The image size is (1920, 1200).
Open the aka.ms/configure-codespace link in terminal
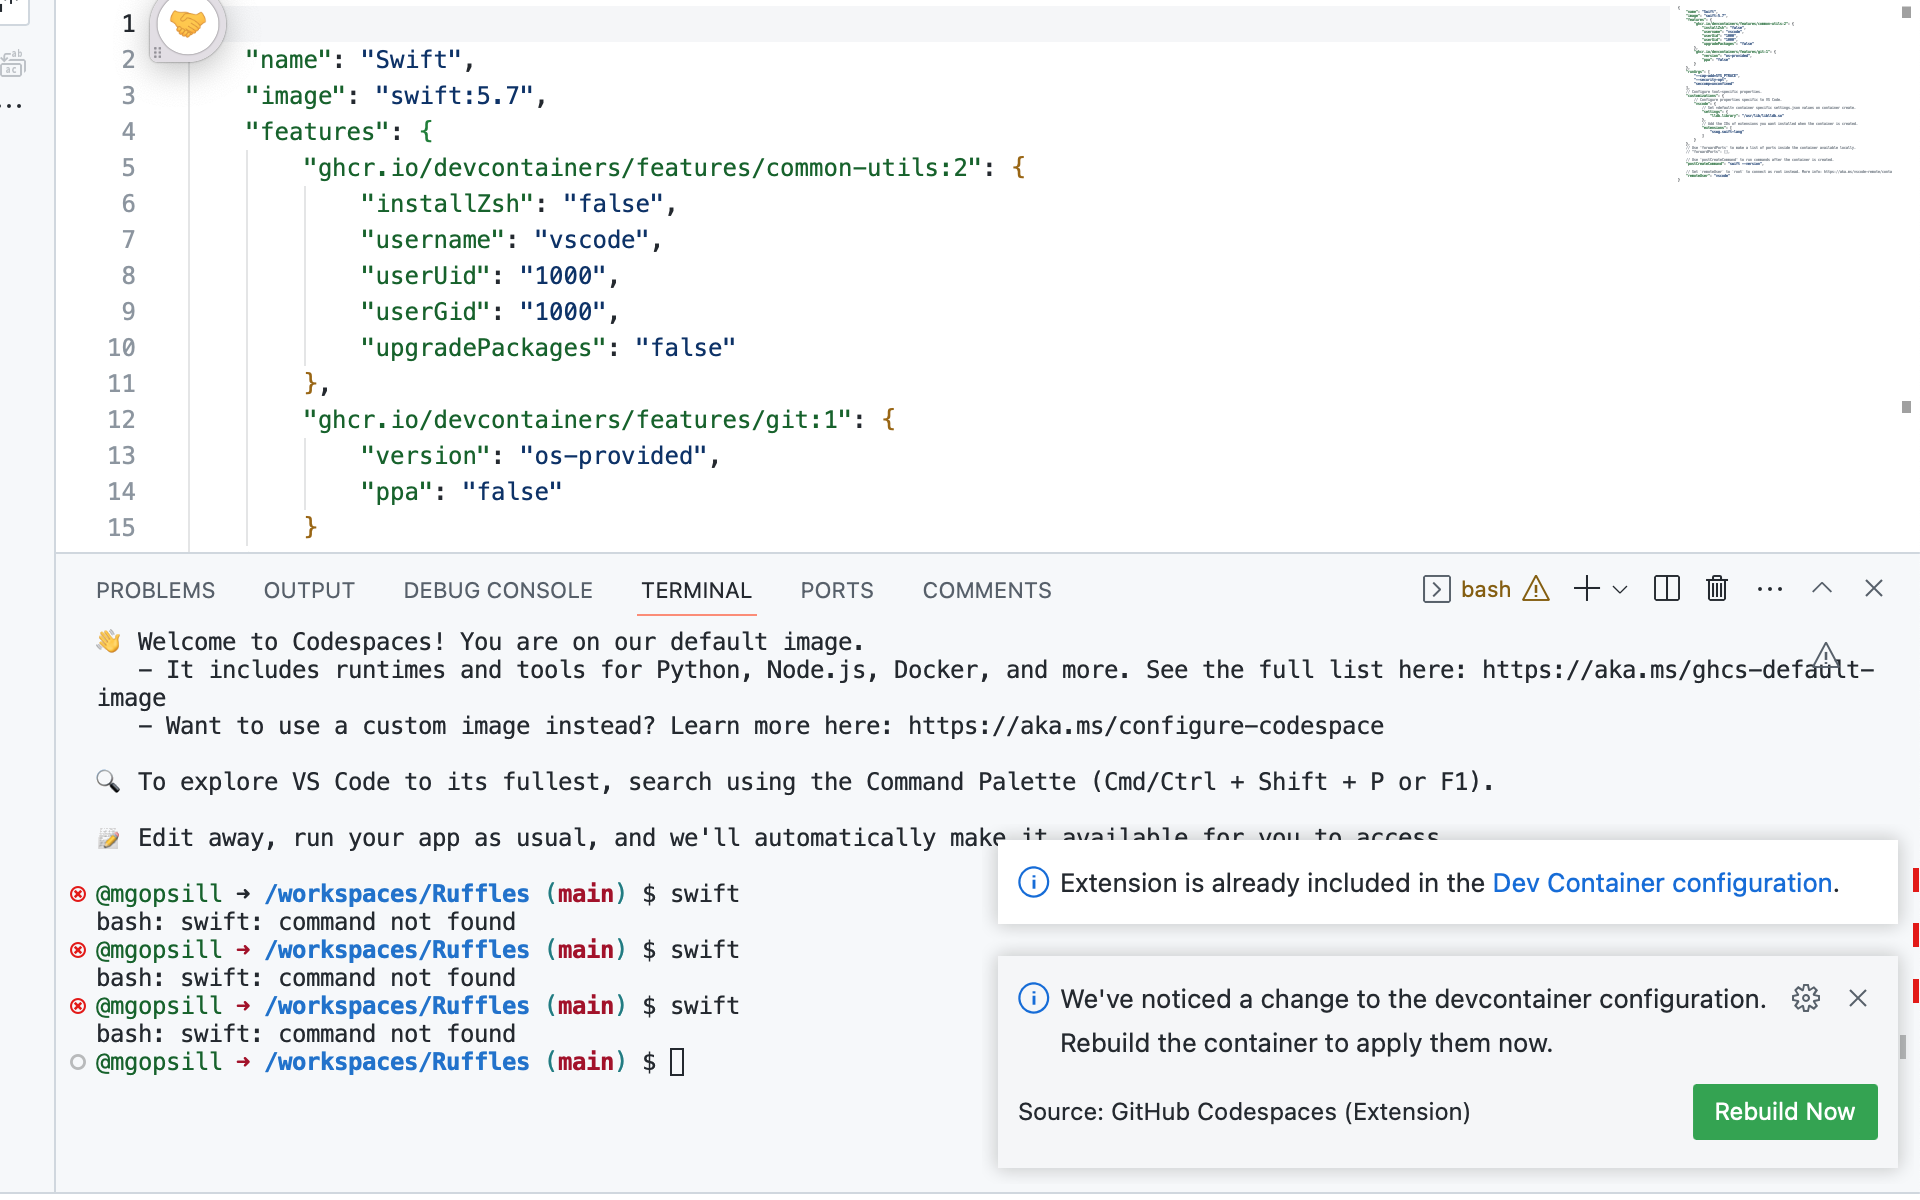[x=1146, y=726]
